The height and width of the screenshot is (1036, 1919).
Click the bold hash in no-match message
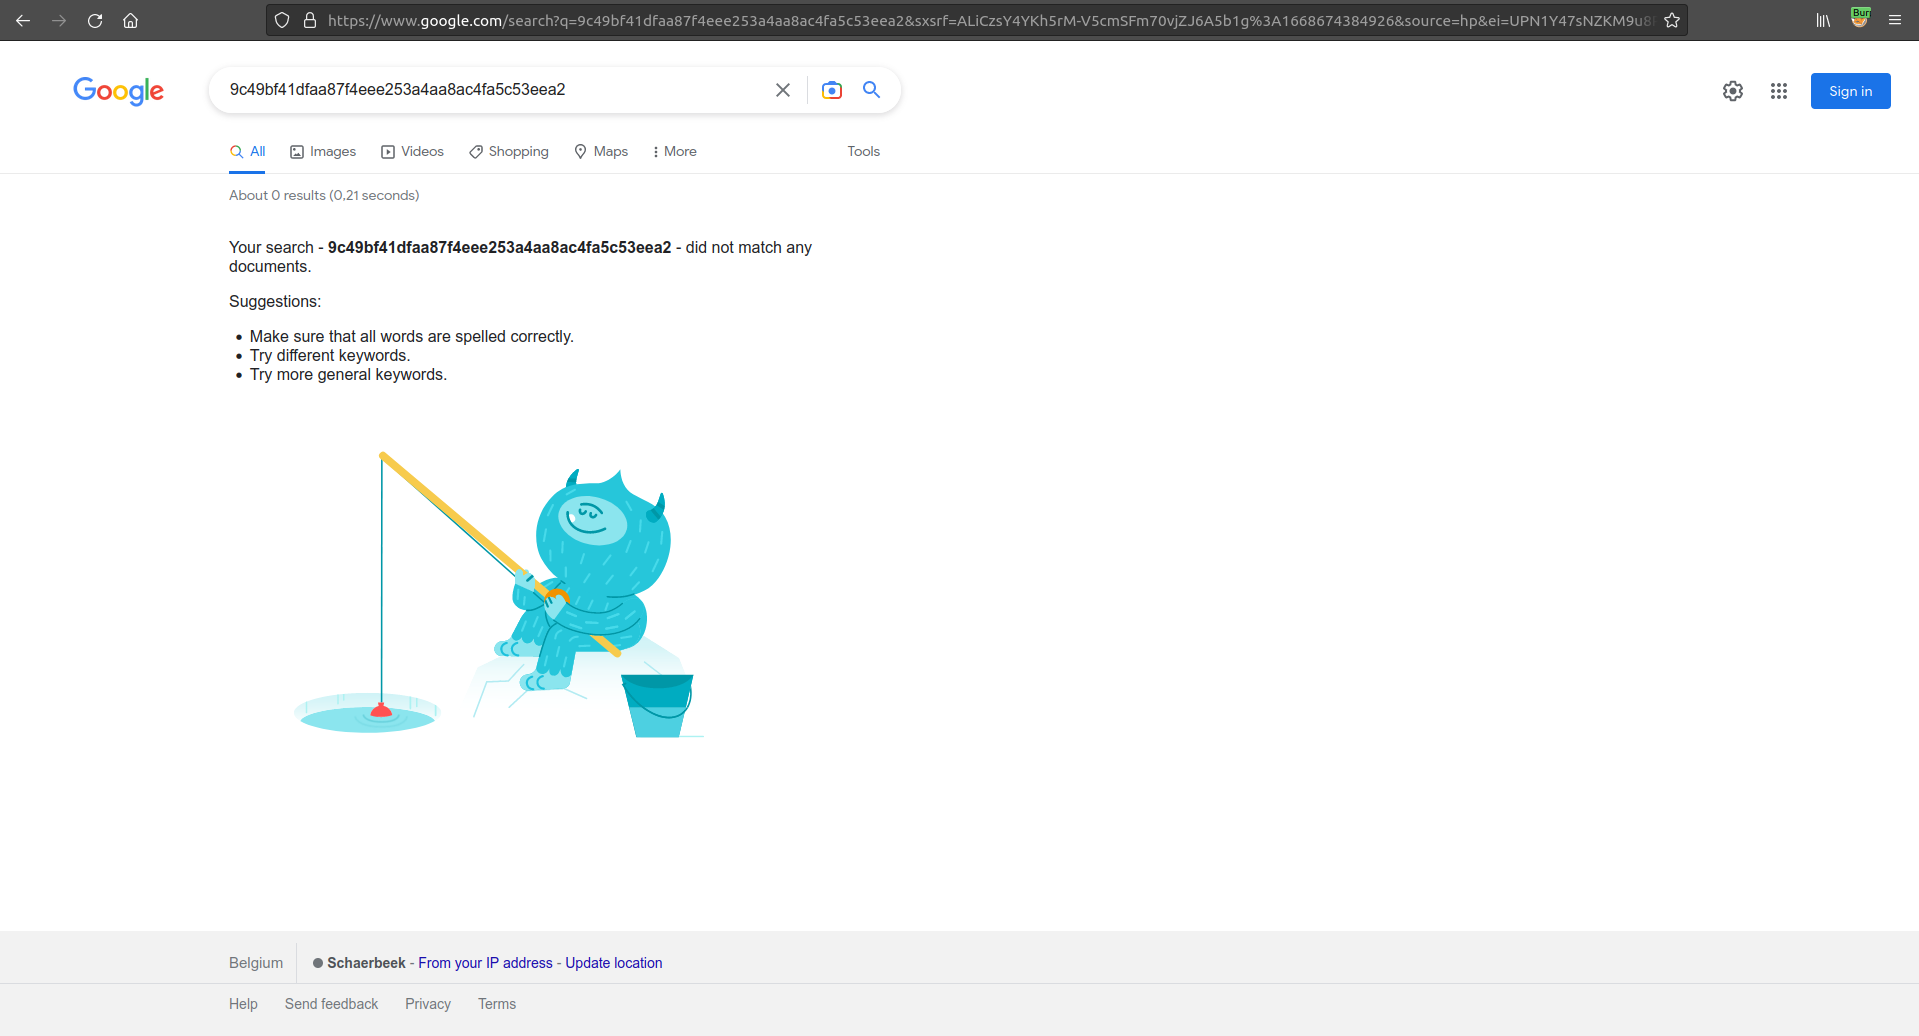pos(499,247)
